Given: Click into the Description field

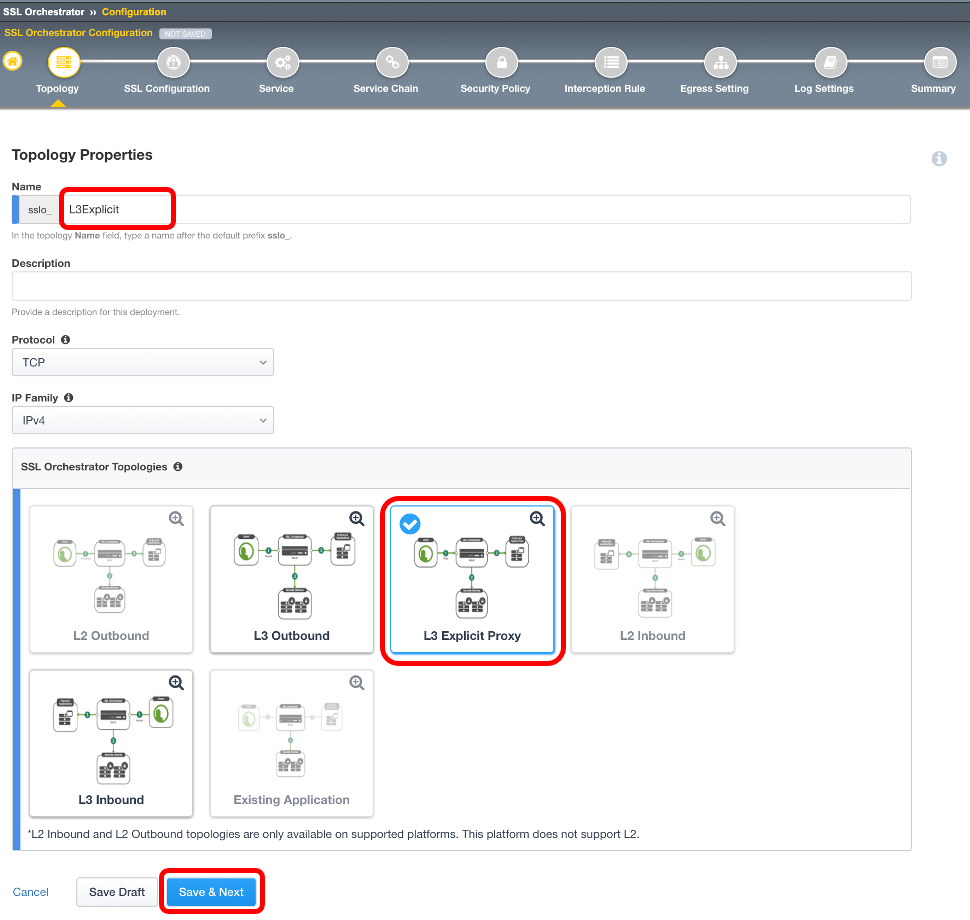Looking at the screenshot, I should pyautogui.click(x=461, y=286).
